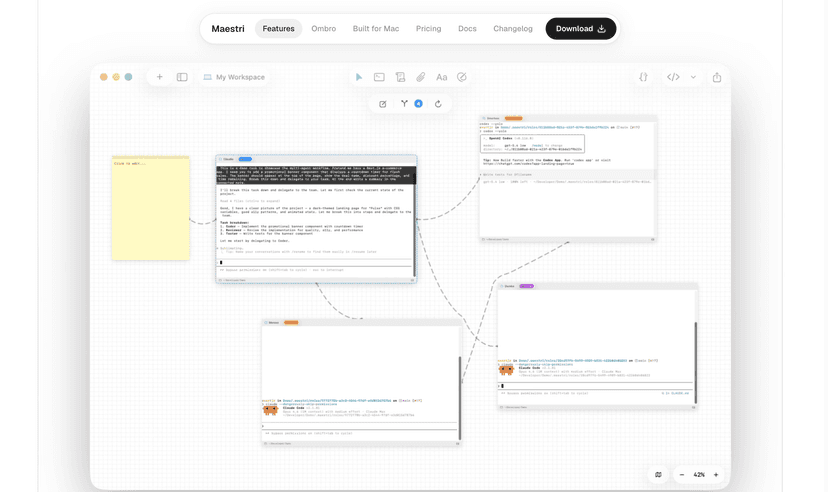
Task: Select the pointer arrow tool
Action: (x=359, y=77)
